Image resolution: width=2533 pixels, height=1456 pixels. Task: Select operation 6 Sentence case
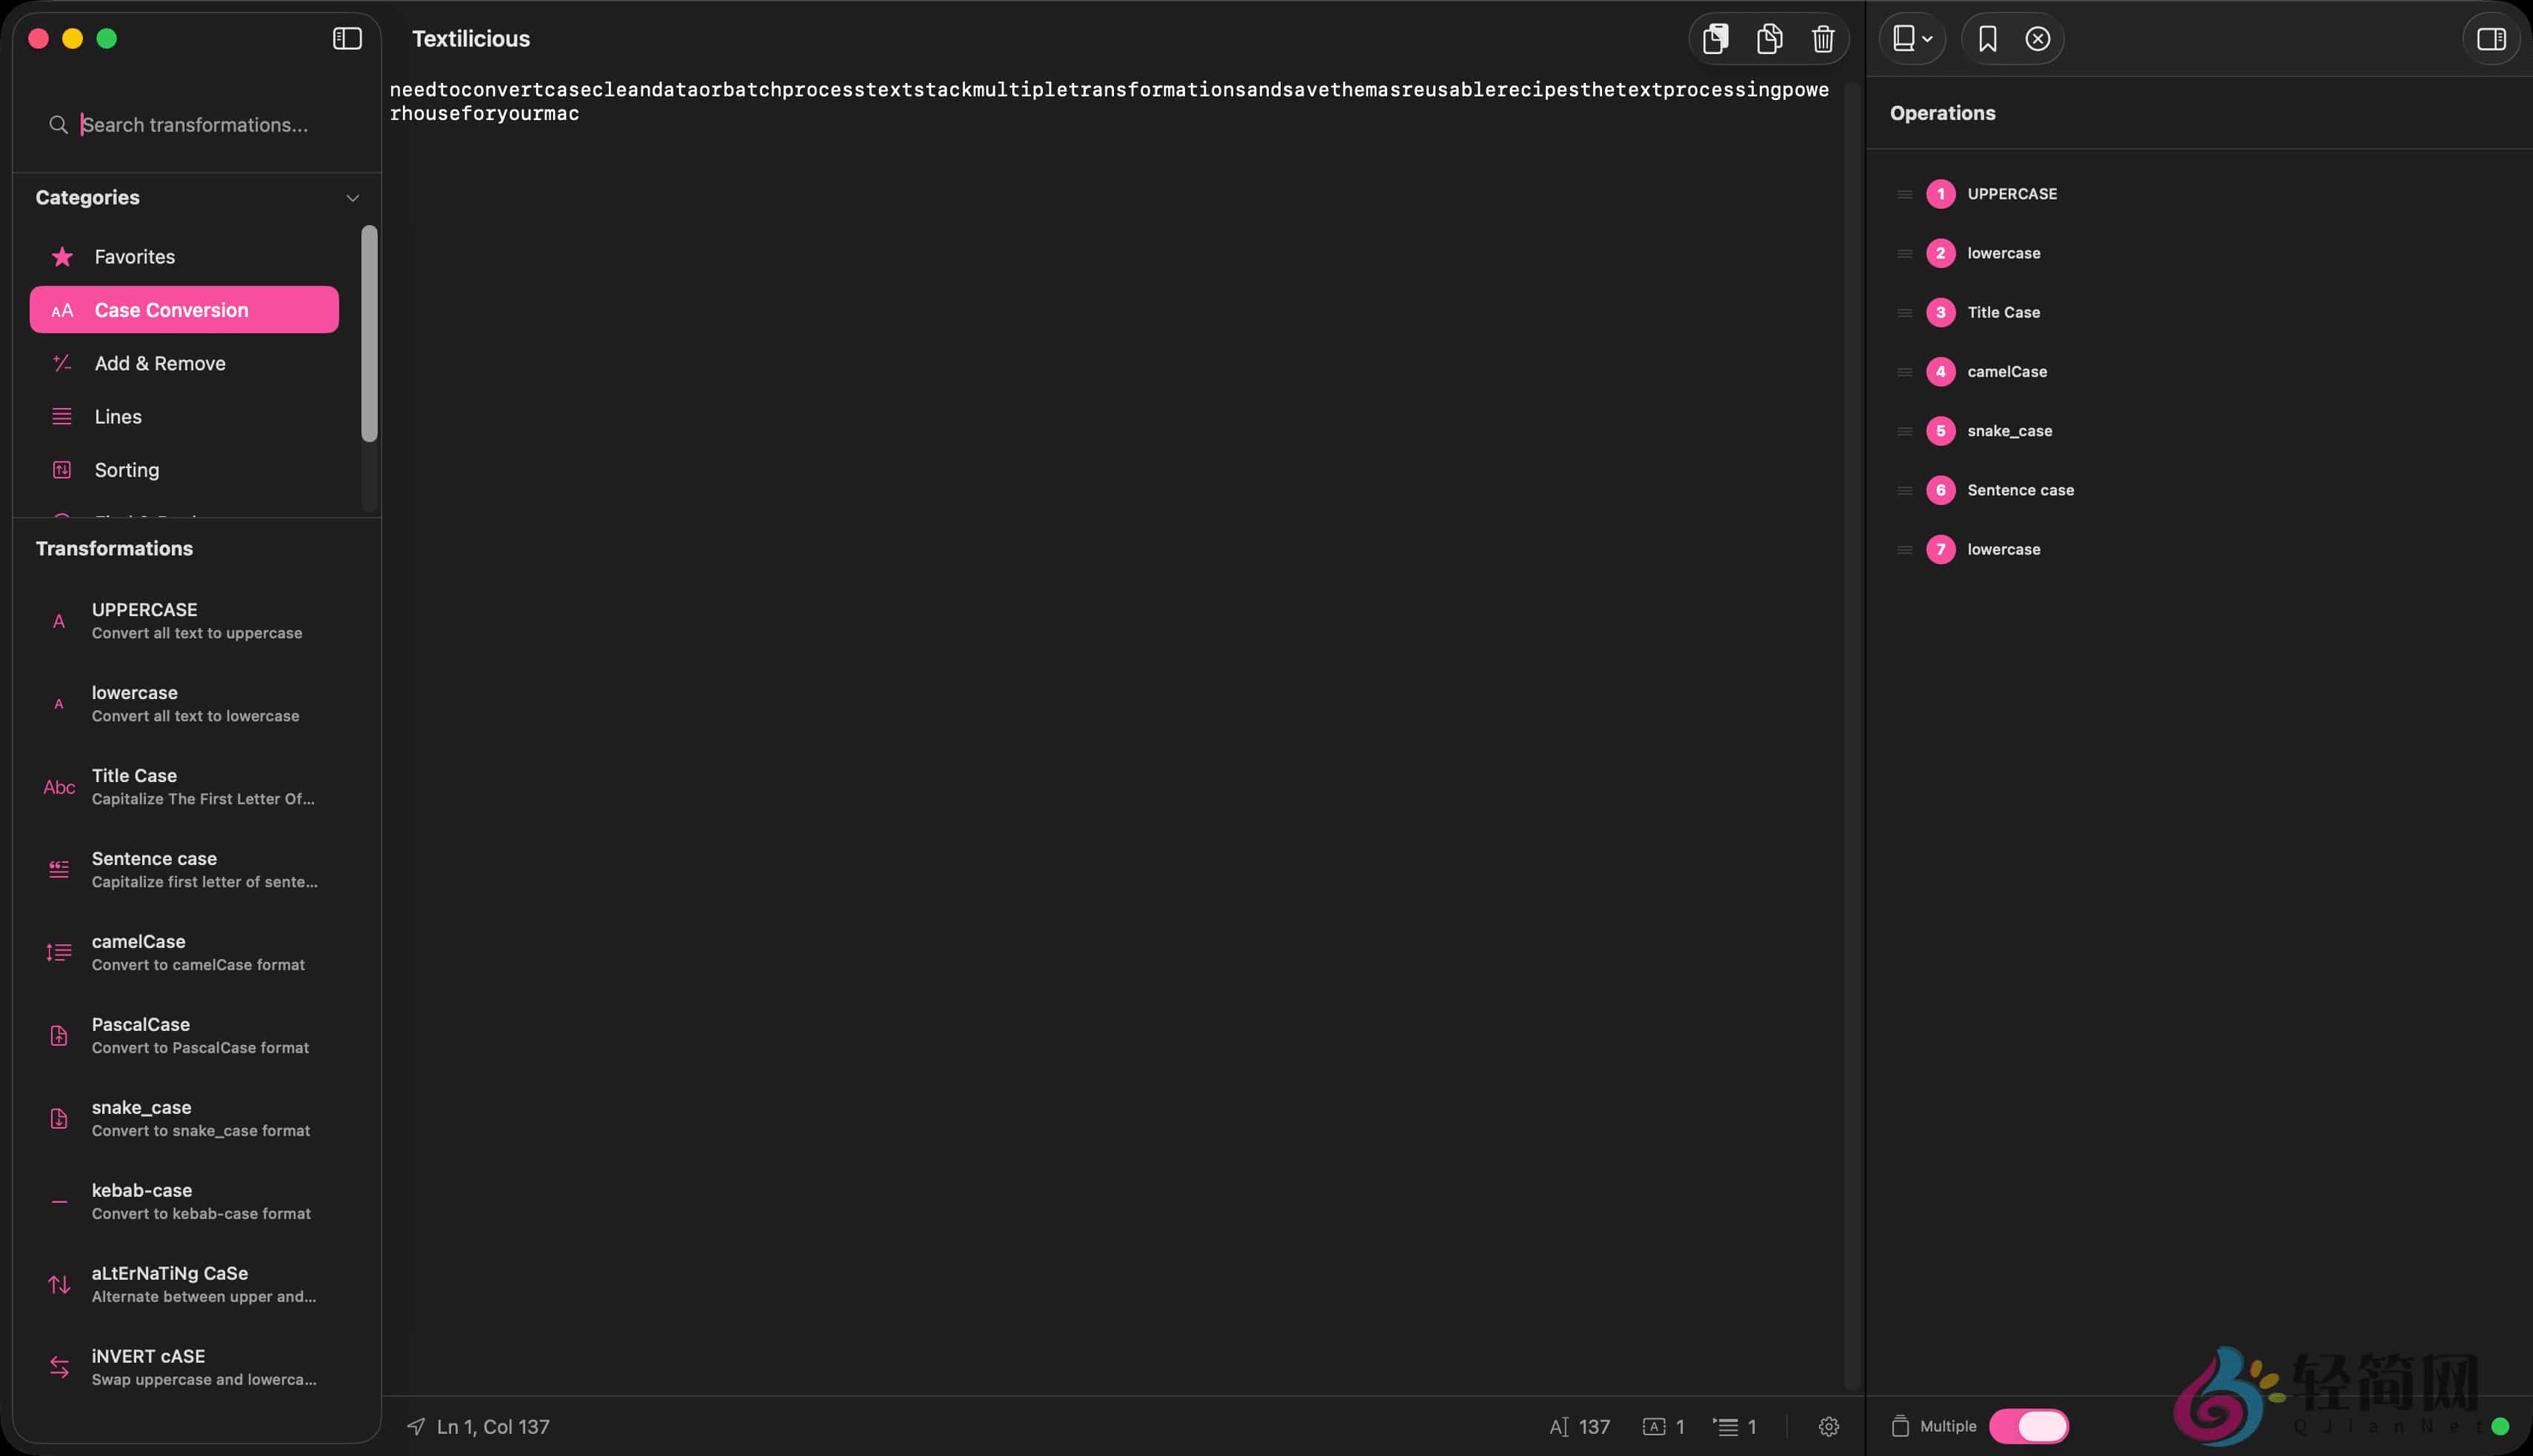(x=2198, y=490)
